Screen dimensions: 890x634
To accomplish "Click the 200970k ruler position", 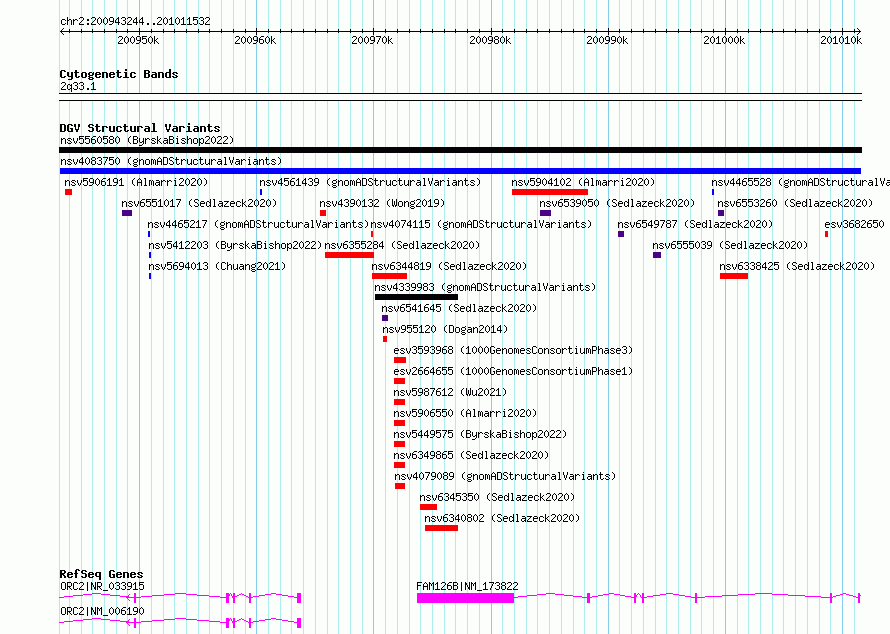I will click(372, 40).
